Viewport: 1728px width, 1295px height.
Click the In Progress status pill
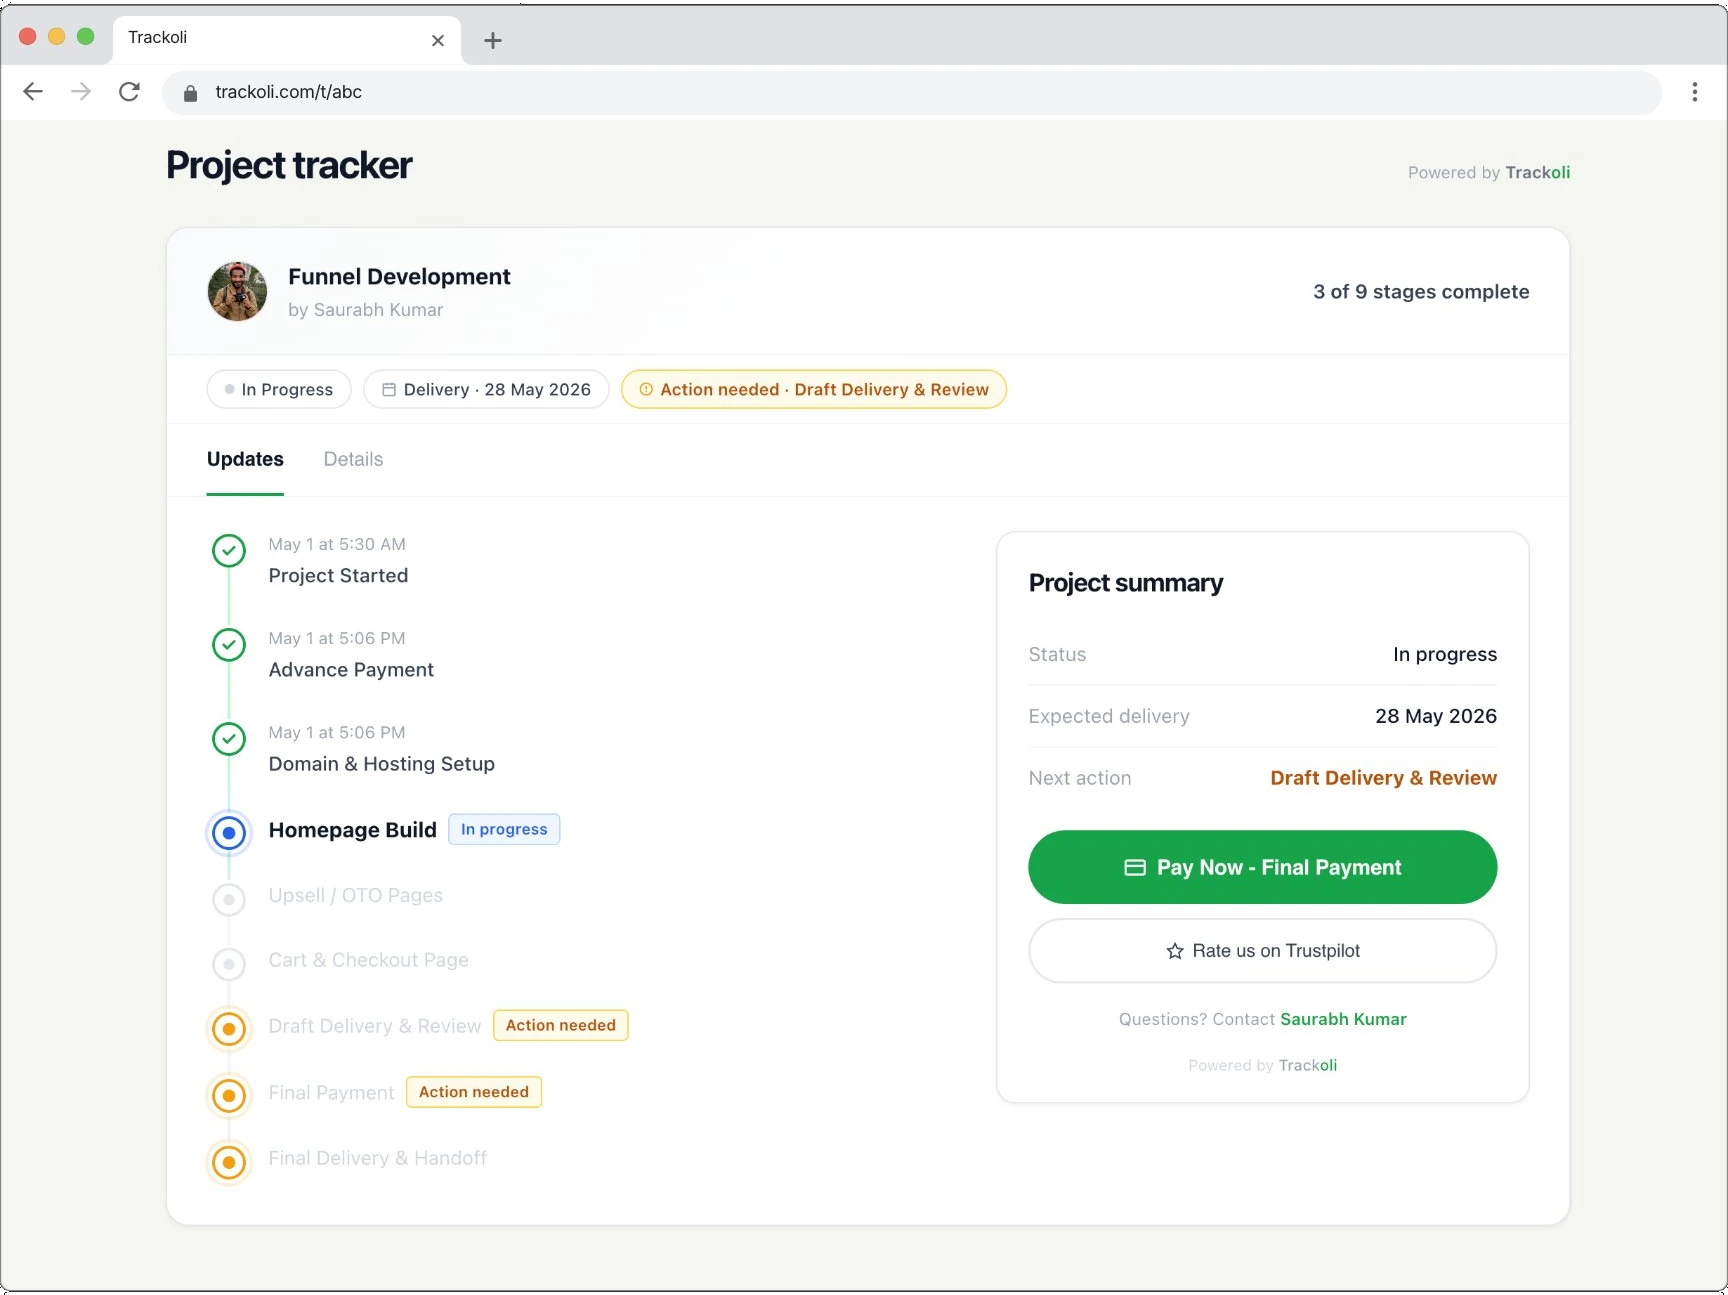point(279,389)
